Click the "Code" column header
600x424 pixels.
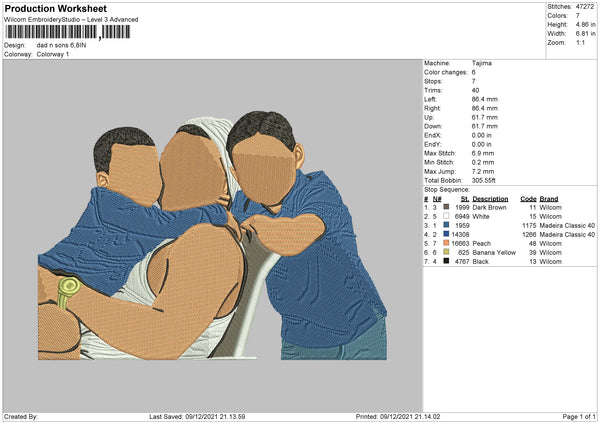(x=528, y=199)
